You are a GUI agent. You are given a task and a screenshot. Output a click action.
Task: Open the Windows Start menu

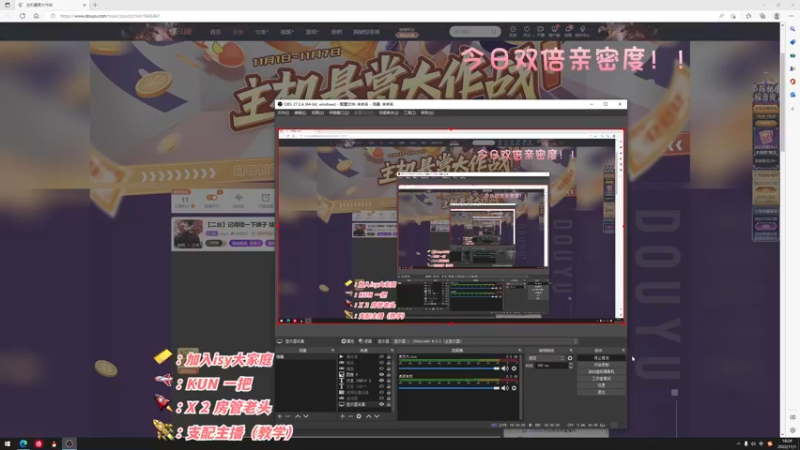(x=7, y=444)
